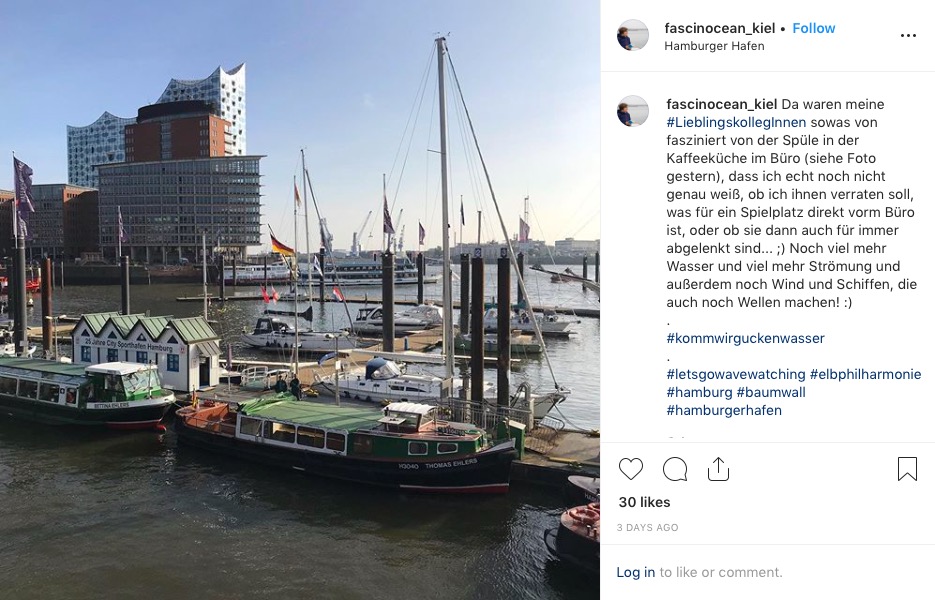The height and width of the screenshot is (600, 935).
Task: Open the #baumwall hashtag
Action: pos(771,392)
